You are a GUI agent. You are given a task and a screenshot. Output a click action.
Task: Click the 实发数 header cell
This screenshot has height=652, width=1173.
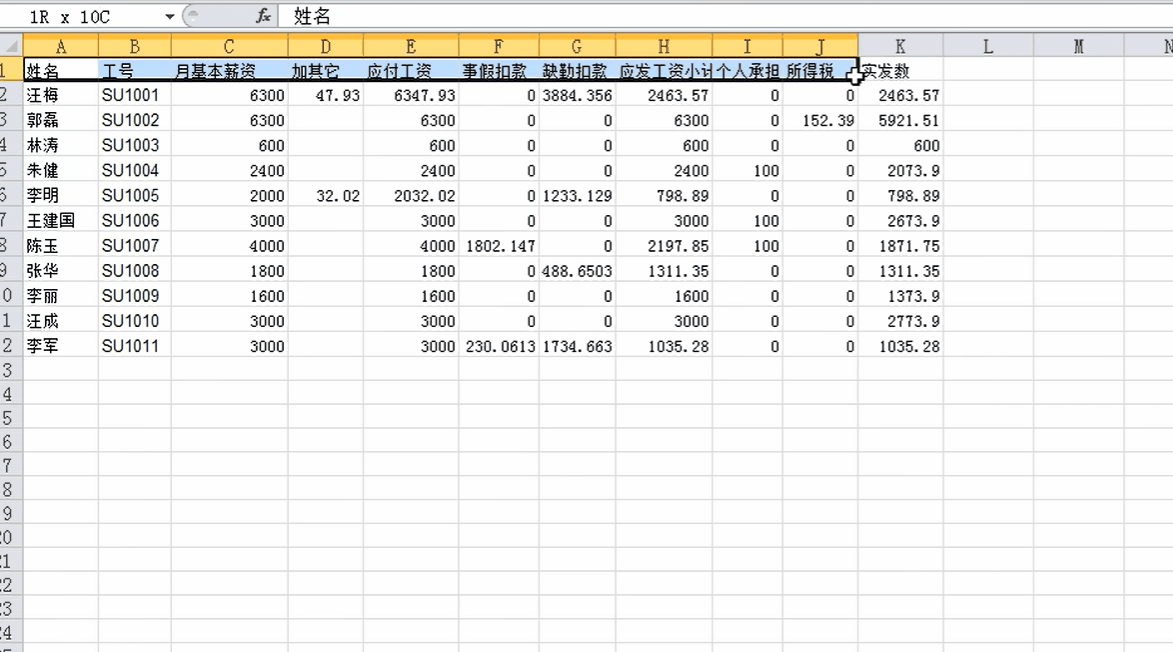[900, 71]
